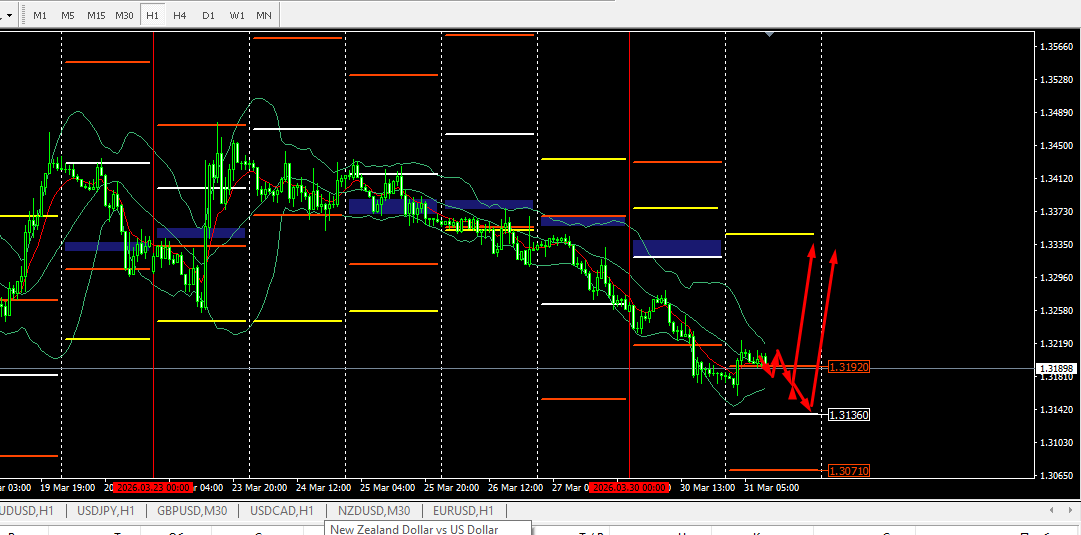Switch chart to the M1 timeframe

click(40, 15)
